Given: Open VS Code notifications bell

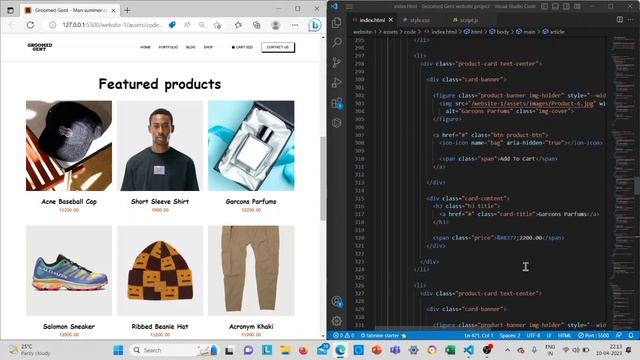Looking at the screenshot, I should tap(631, 336).
